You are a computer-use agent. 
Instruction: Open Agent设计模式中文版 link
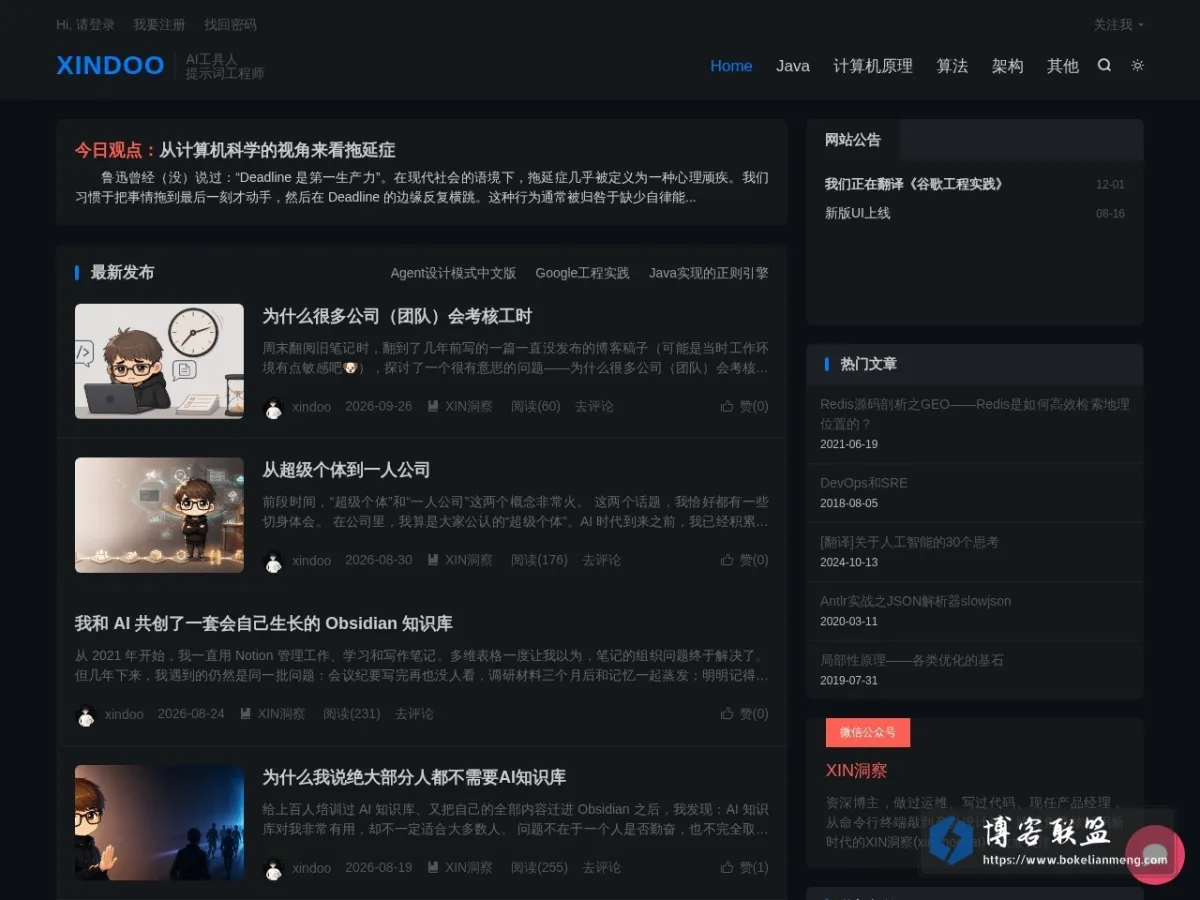(x=453, y=273)
